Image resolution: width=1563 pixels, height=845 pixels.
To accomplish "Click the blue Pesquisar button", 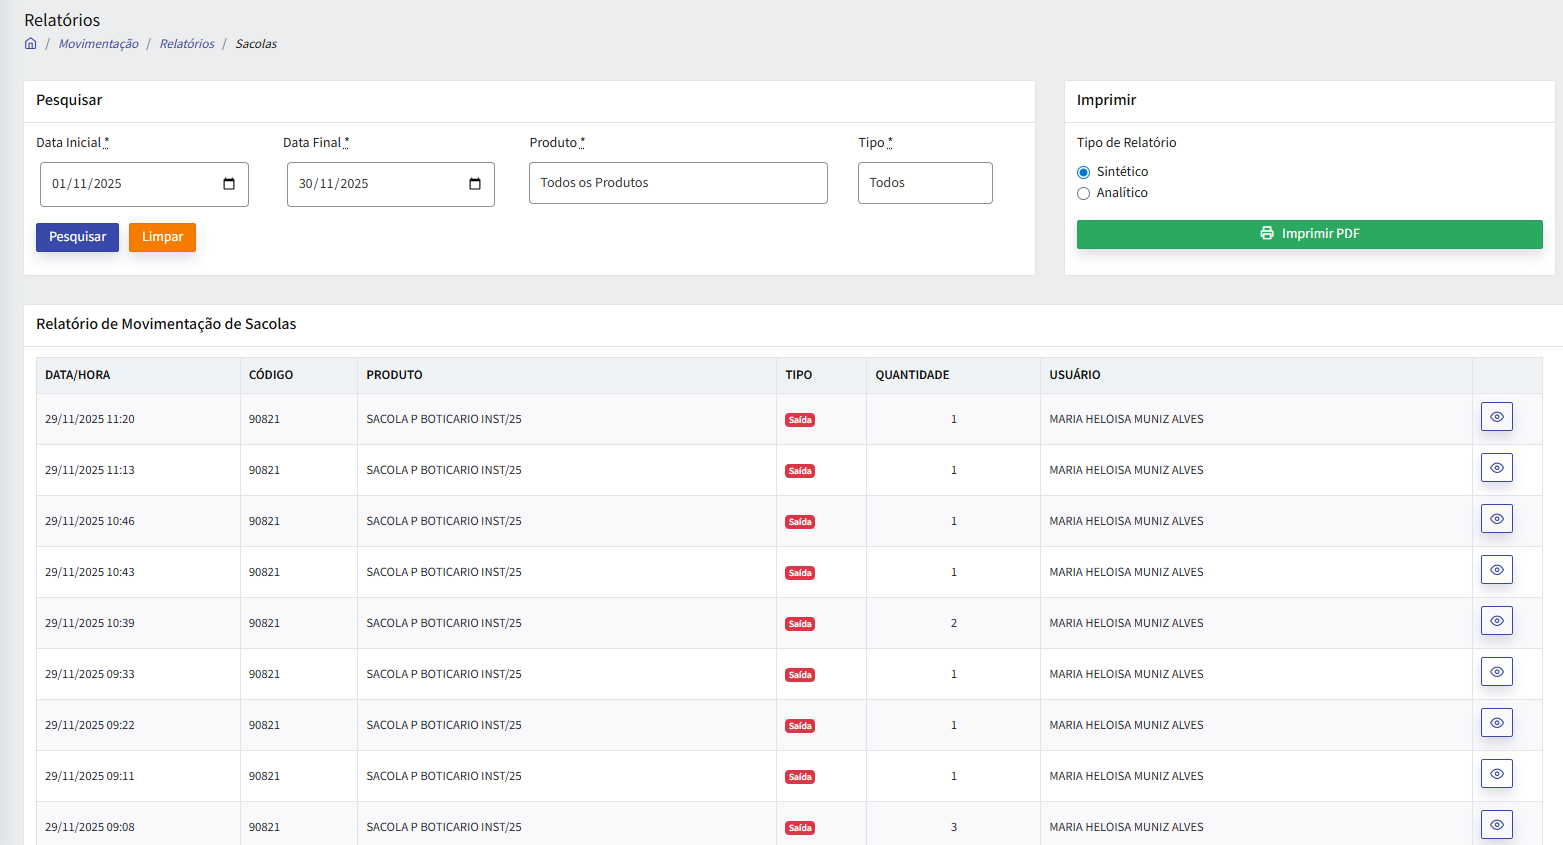I will coord(77,237).
